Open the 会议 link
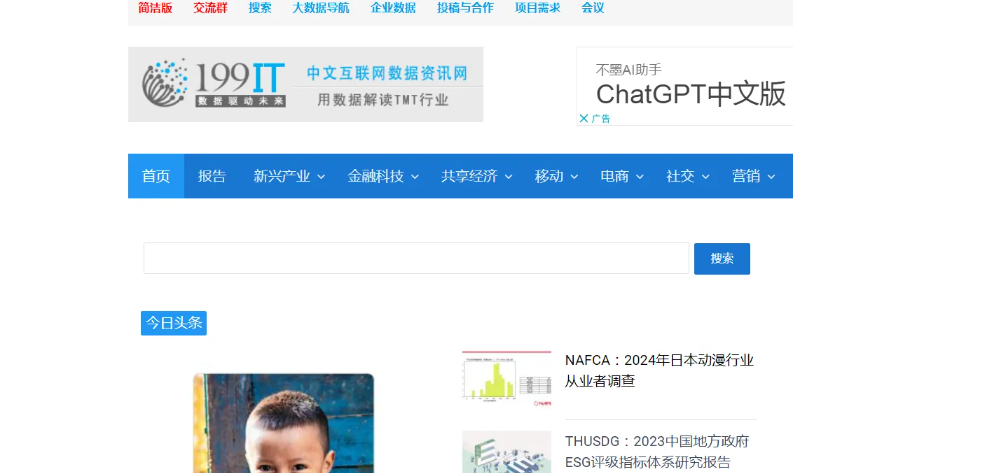Screen dimensions: 998x473 tap(593, 8)
